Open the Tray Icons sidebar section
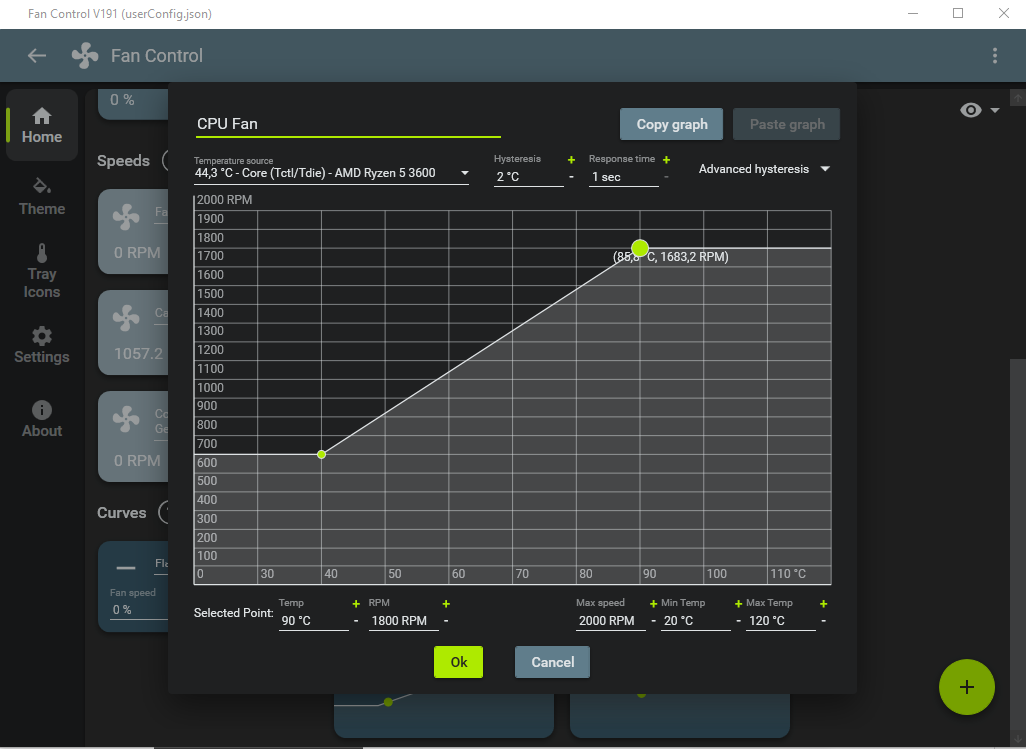This screenshot has width=1026, height=749. tap(42, 271)
